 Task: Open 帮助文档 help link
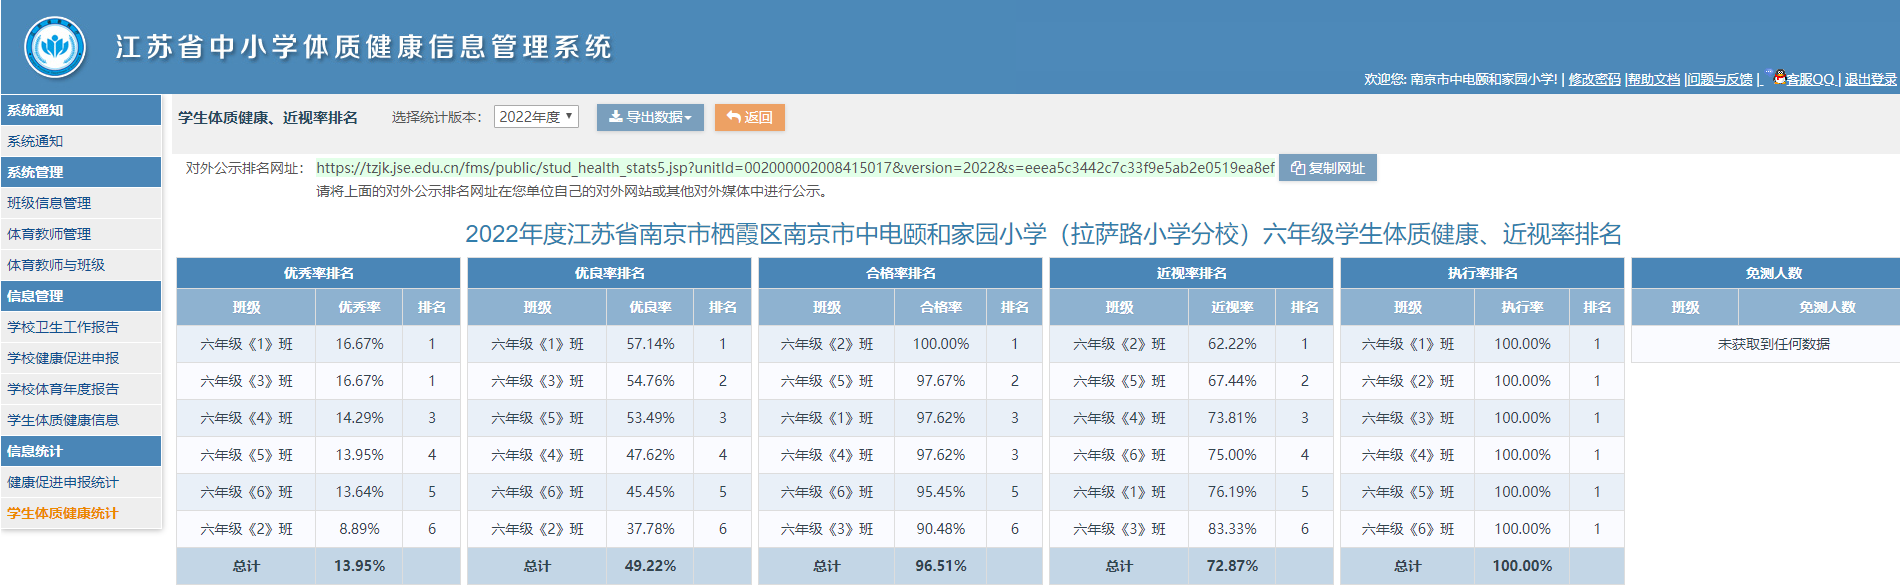[1654, 79]
